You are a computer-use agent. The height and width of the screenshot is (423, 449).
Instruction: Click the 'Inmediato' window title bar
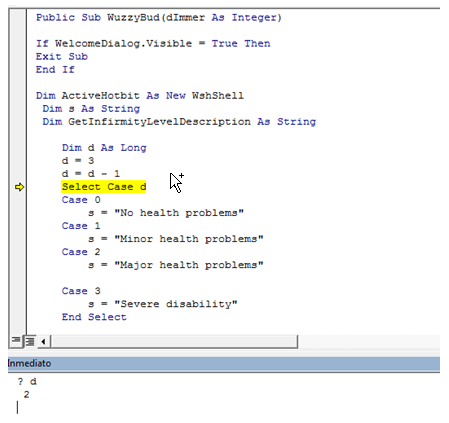[x=224, y=363]
